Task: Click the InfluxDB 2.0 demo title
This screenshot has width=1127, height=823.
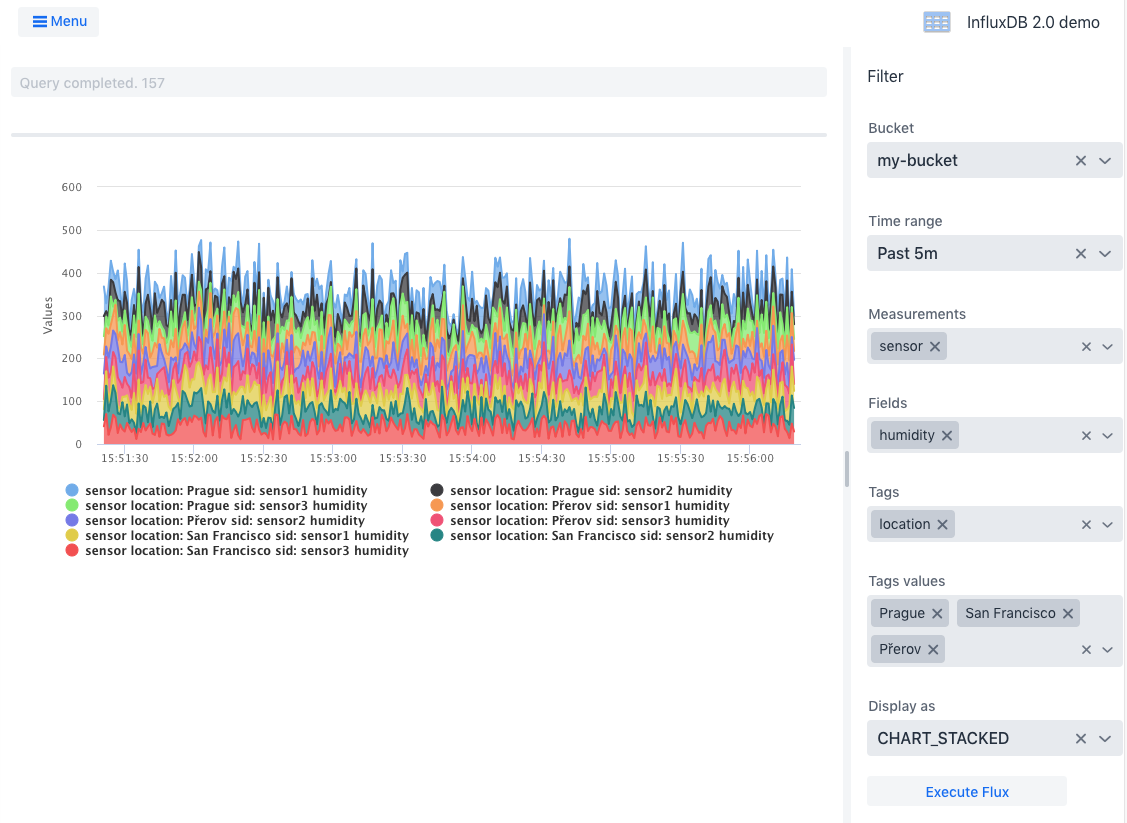Action: [1033, 22]
